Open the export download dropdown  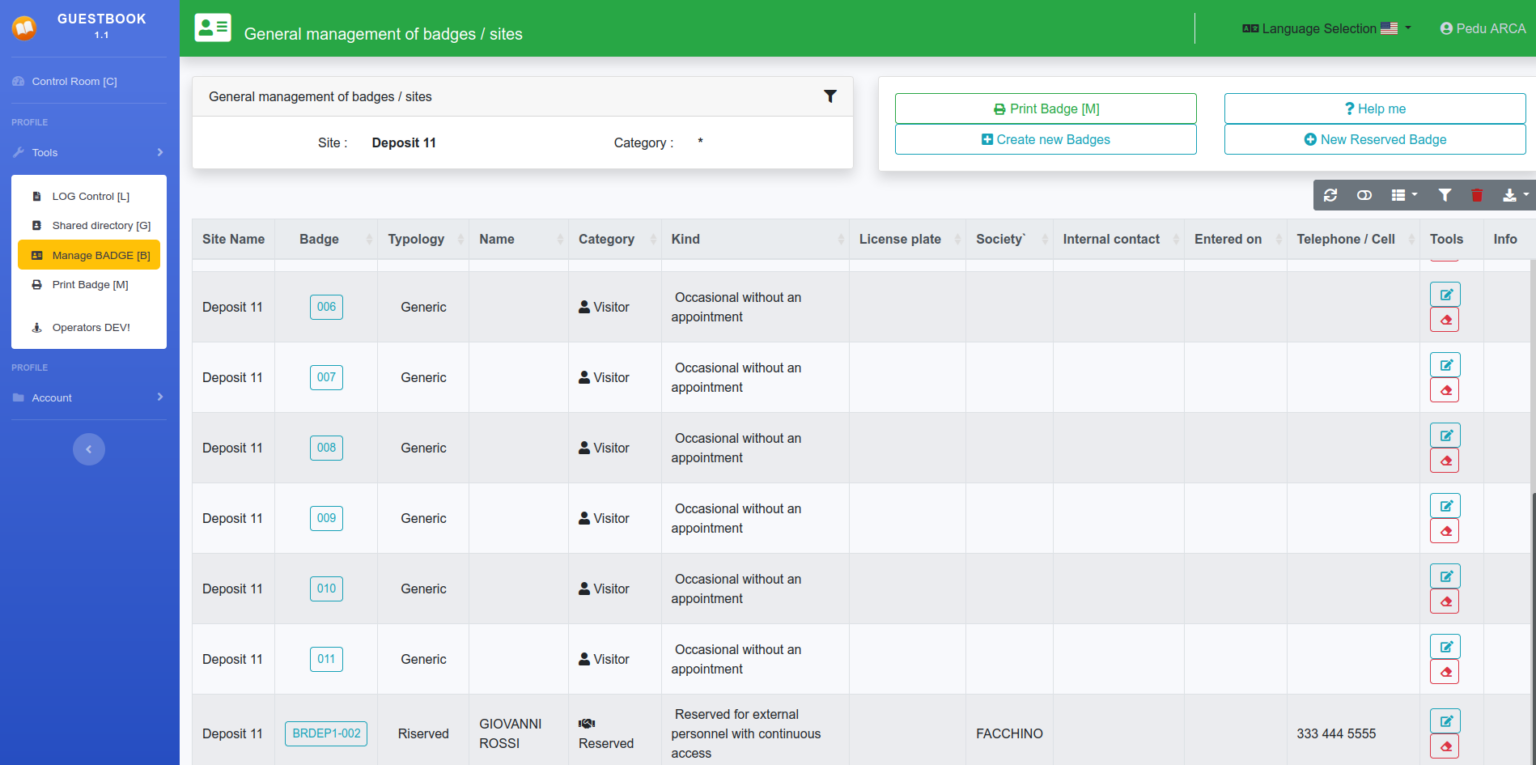[1515, 196]
